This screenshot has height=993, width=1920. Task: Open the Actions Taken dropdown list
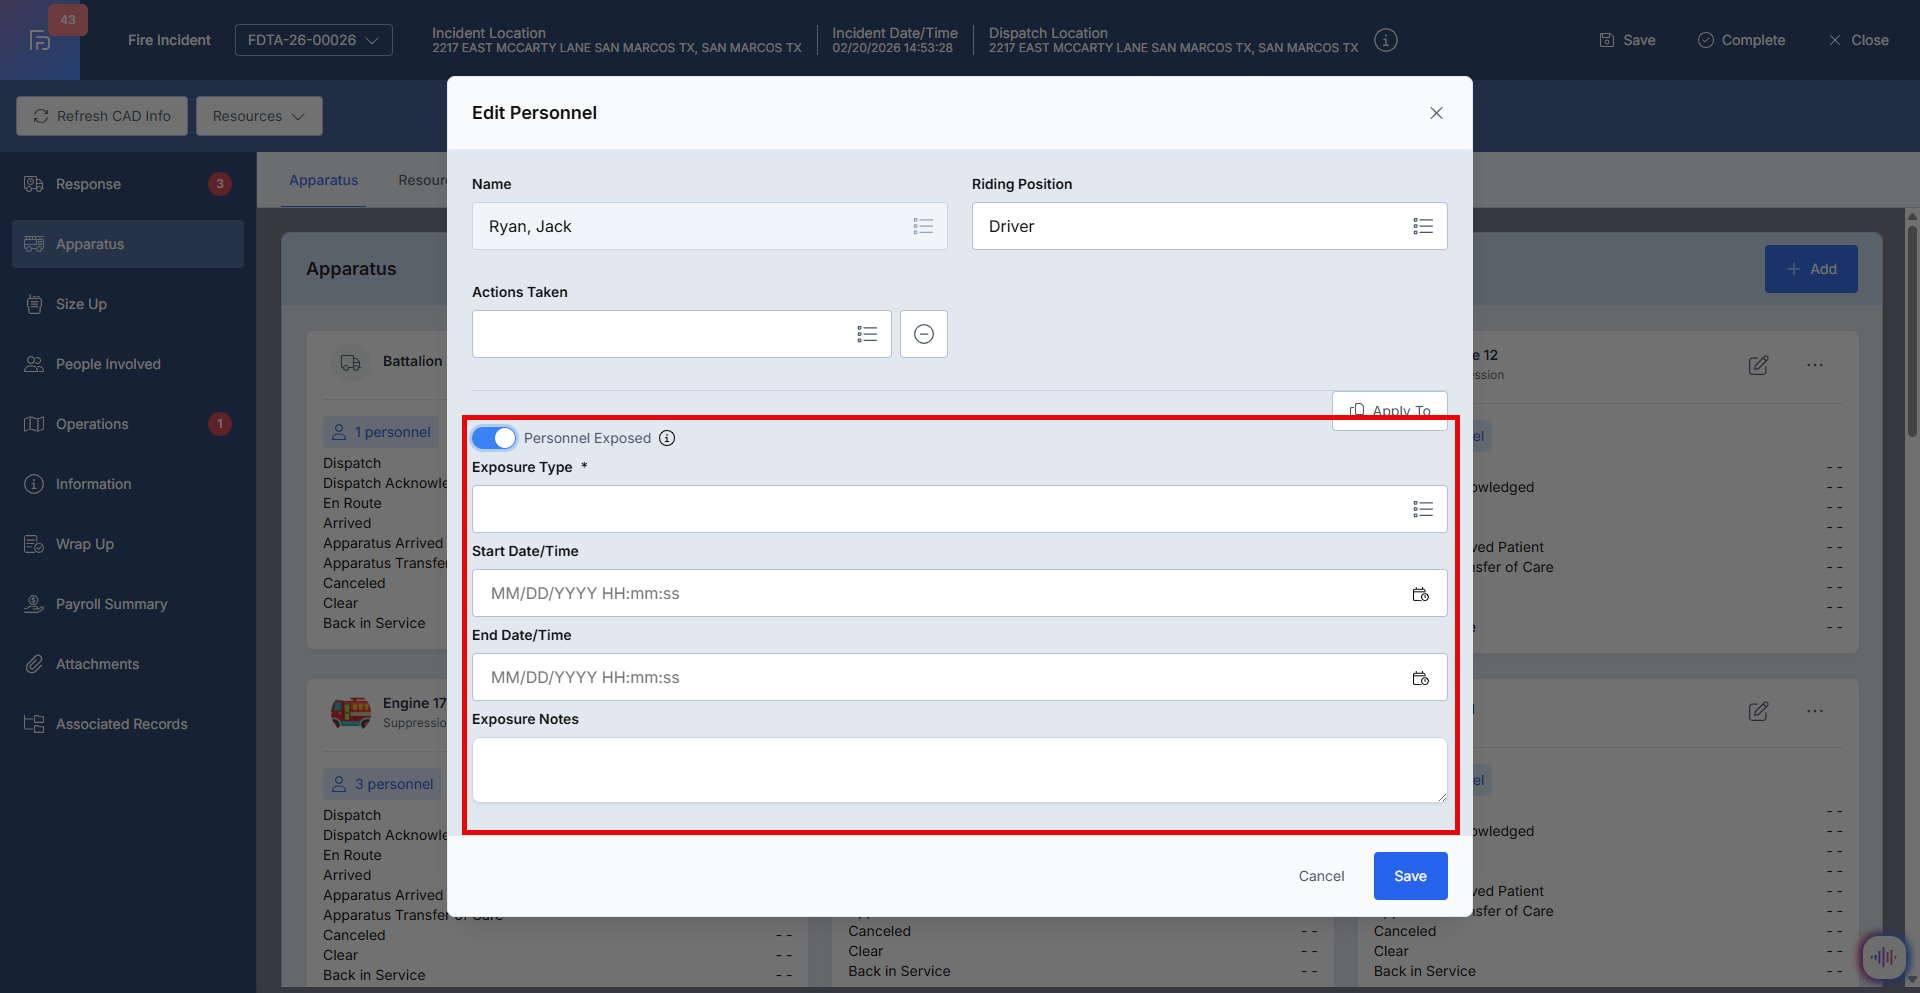(866, 334)
